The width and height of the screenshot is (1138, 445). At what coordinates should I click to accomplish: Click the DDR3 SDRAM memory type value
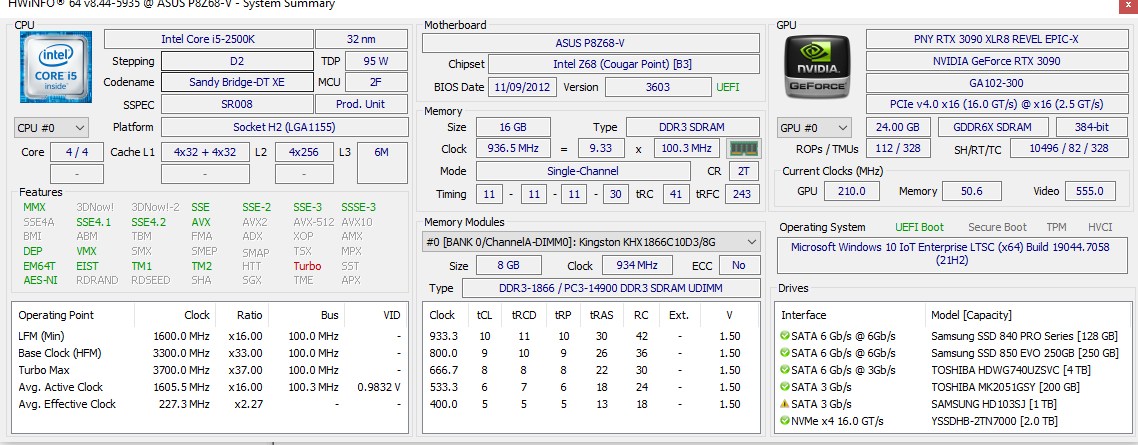693,127
